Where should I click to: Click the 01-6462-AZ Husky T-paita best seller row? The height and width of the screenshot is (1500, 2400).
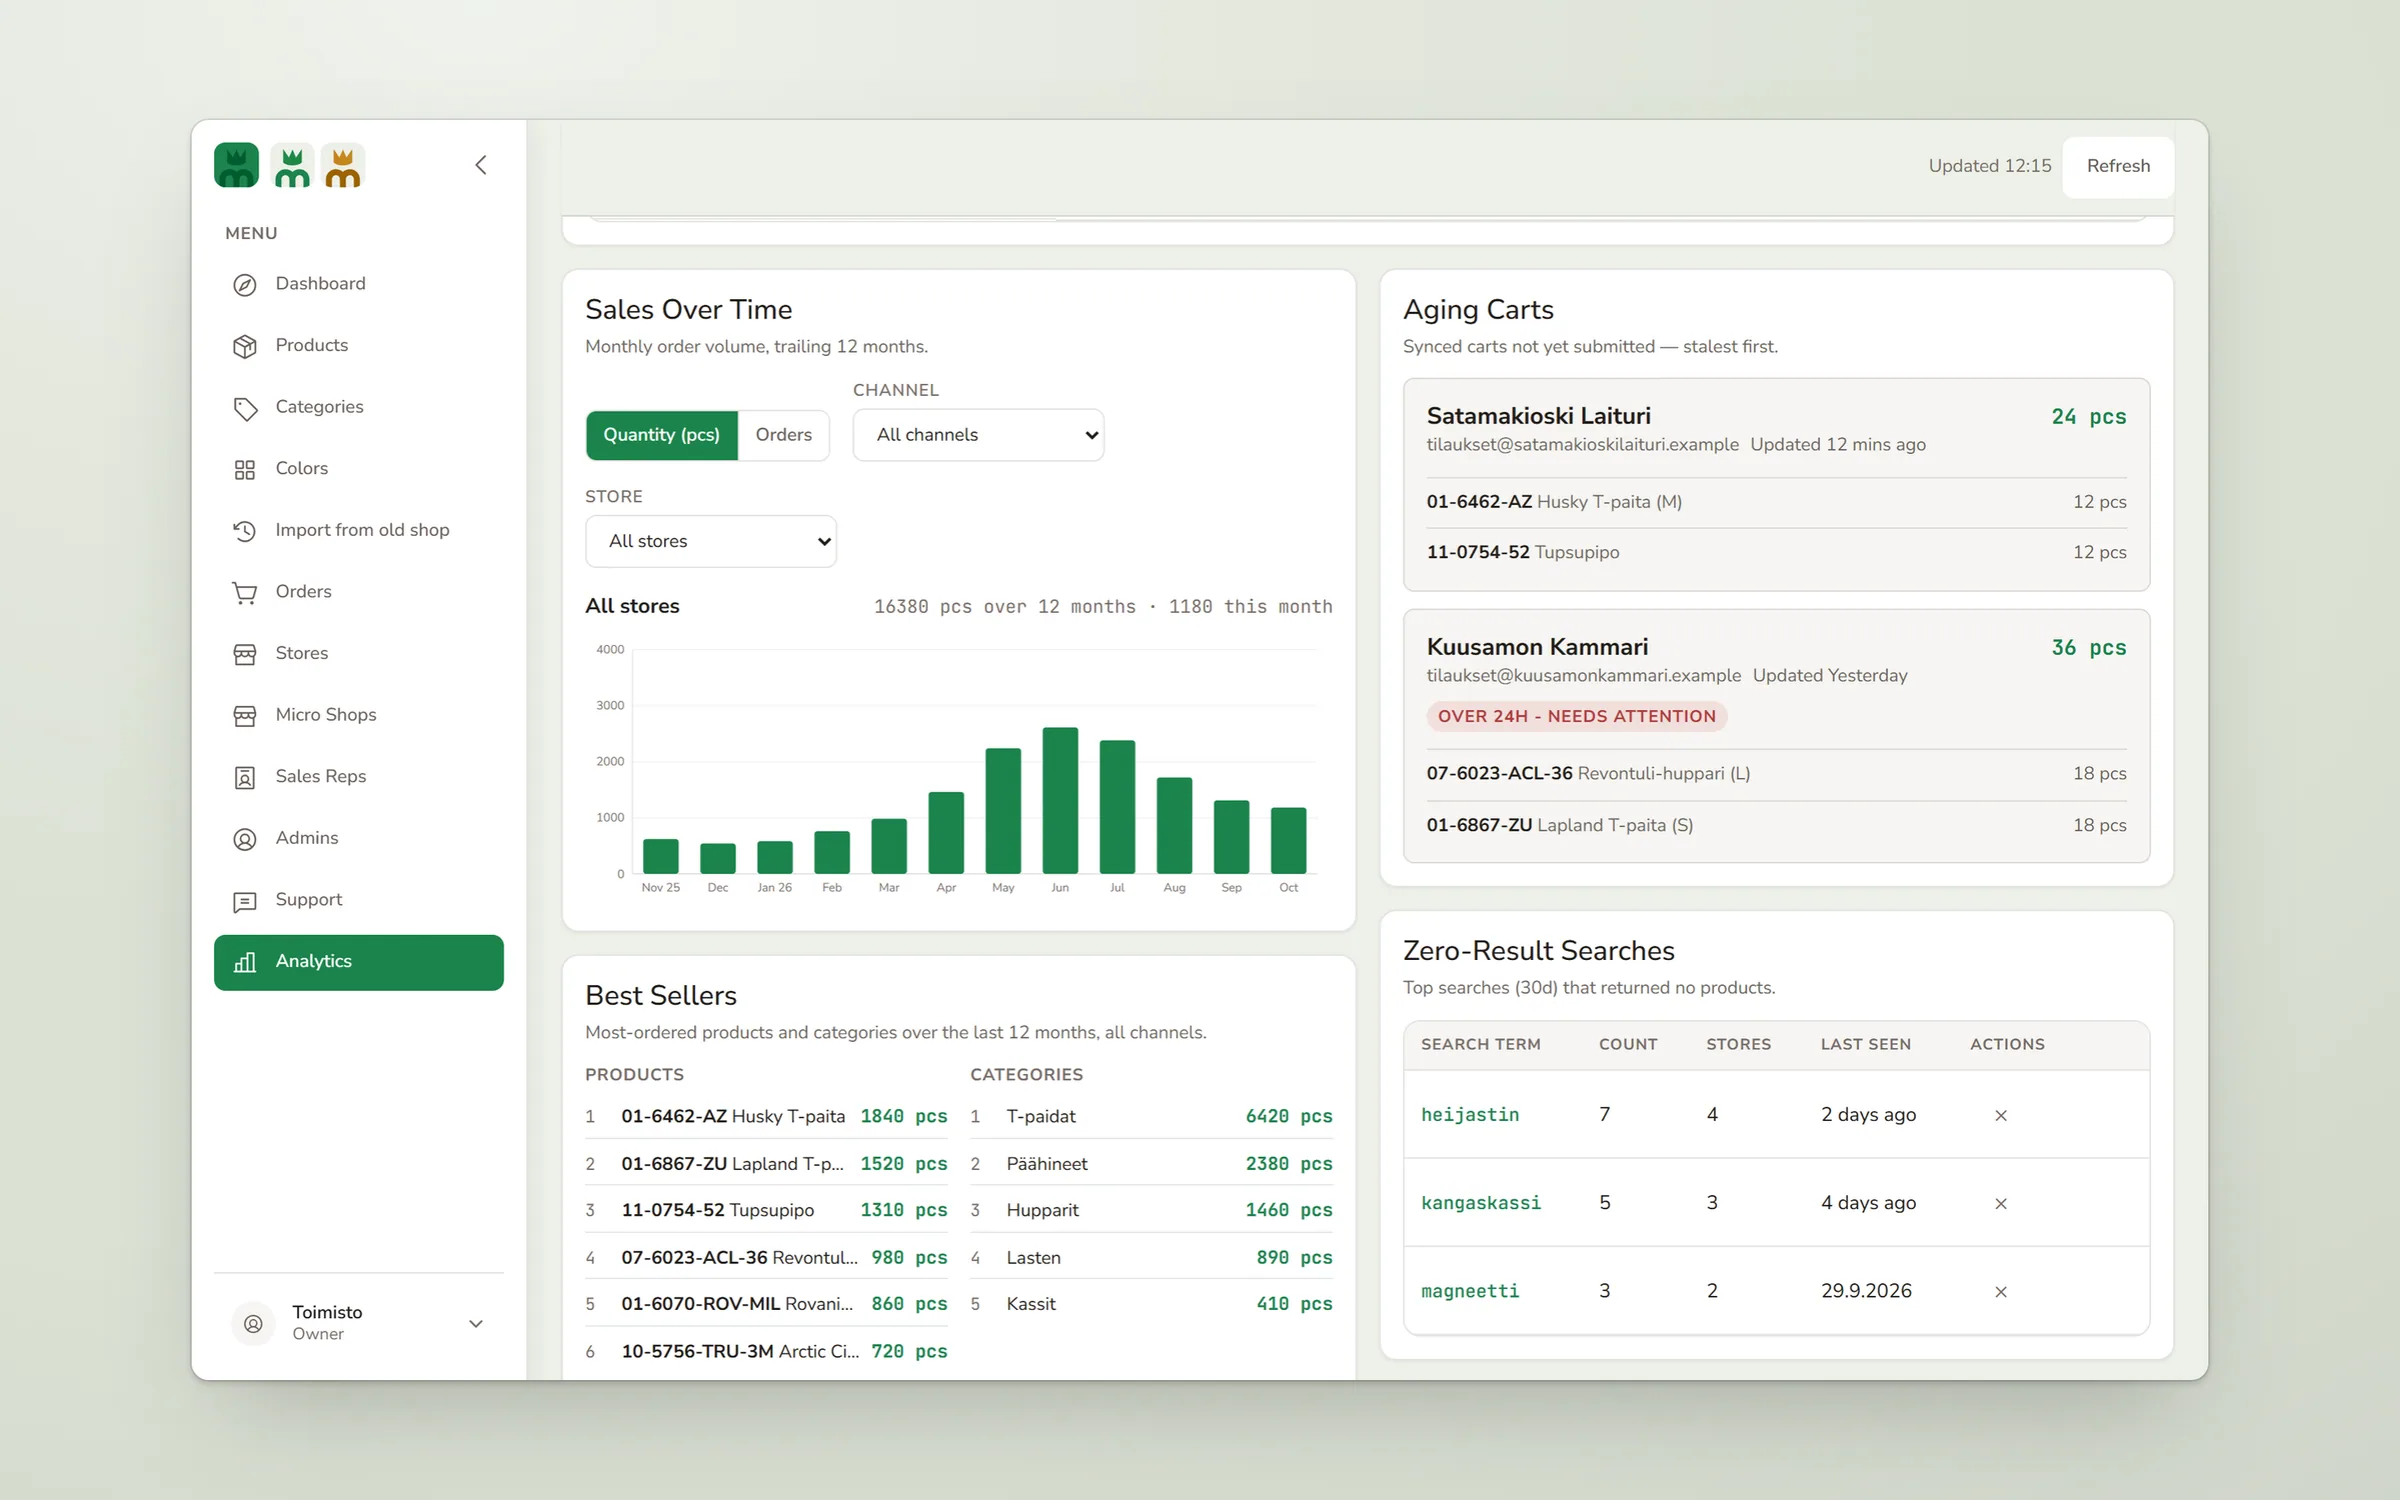[766, 1116]
